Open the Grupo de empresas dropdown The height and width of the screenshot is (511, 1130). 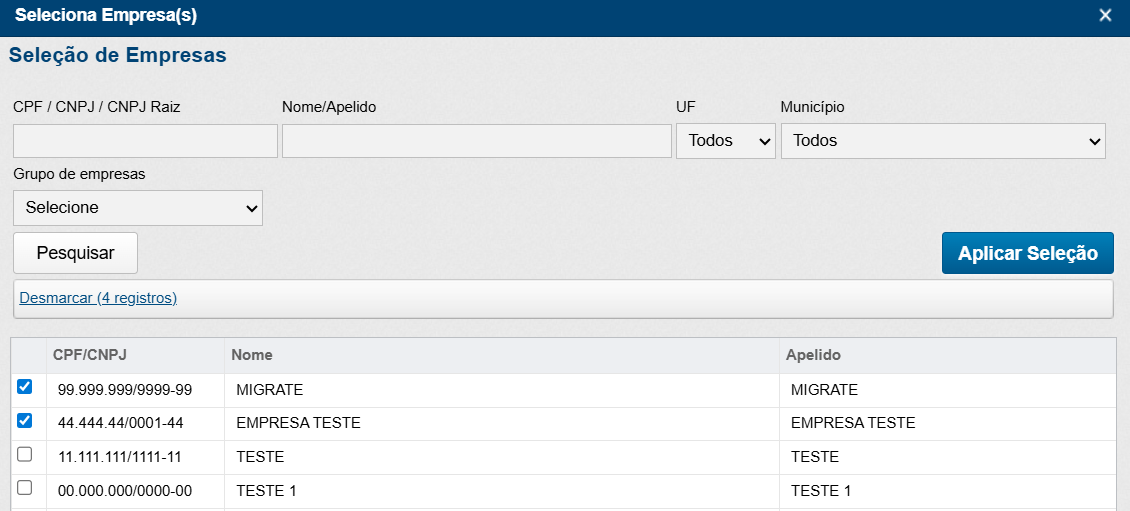coord(138,208)
